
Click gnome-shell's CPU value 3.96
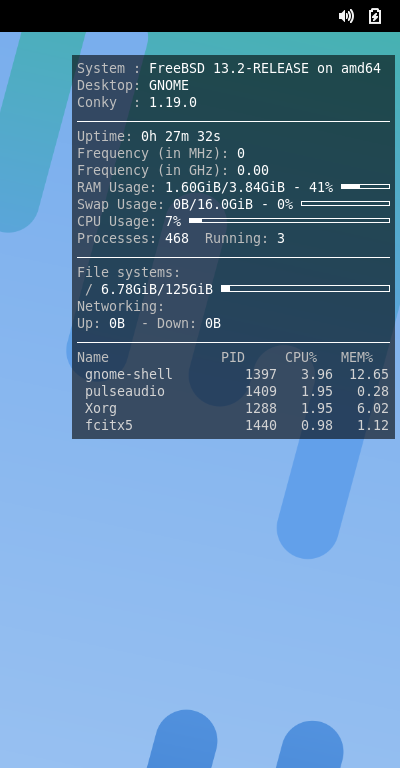pos(317,375)
